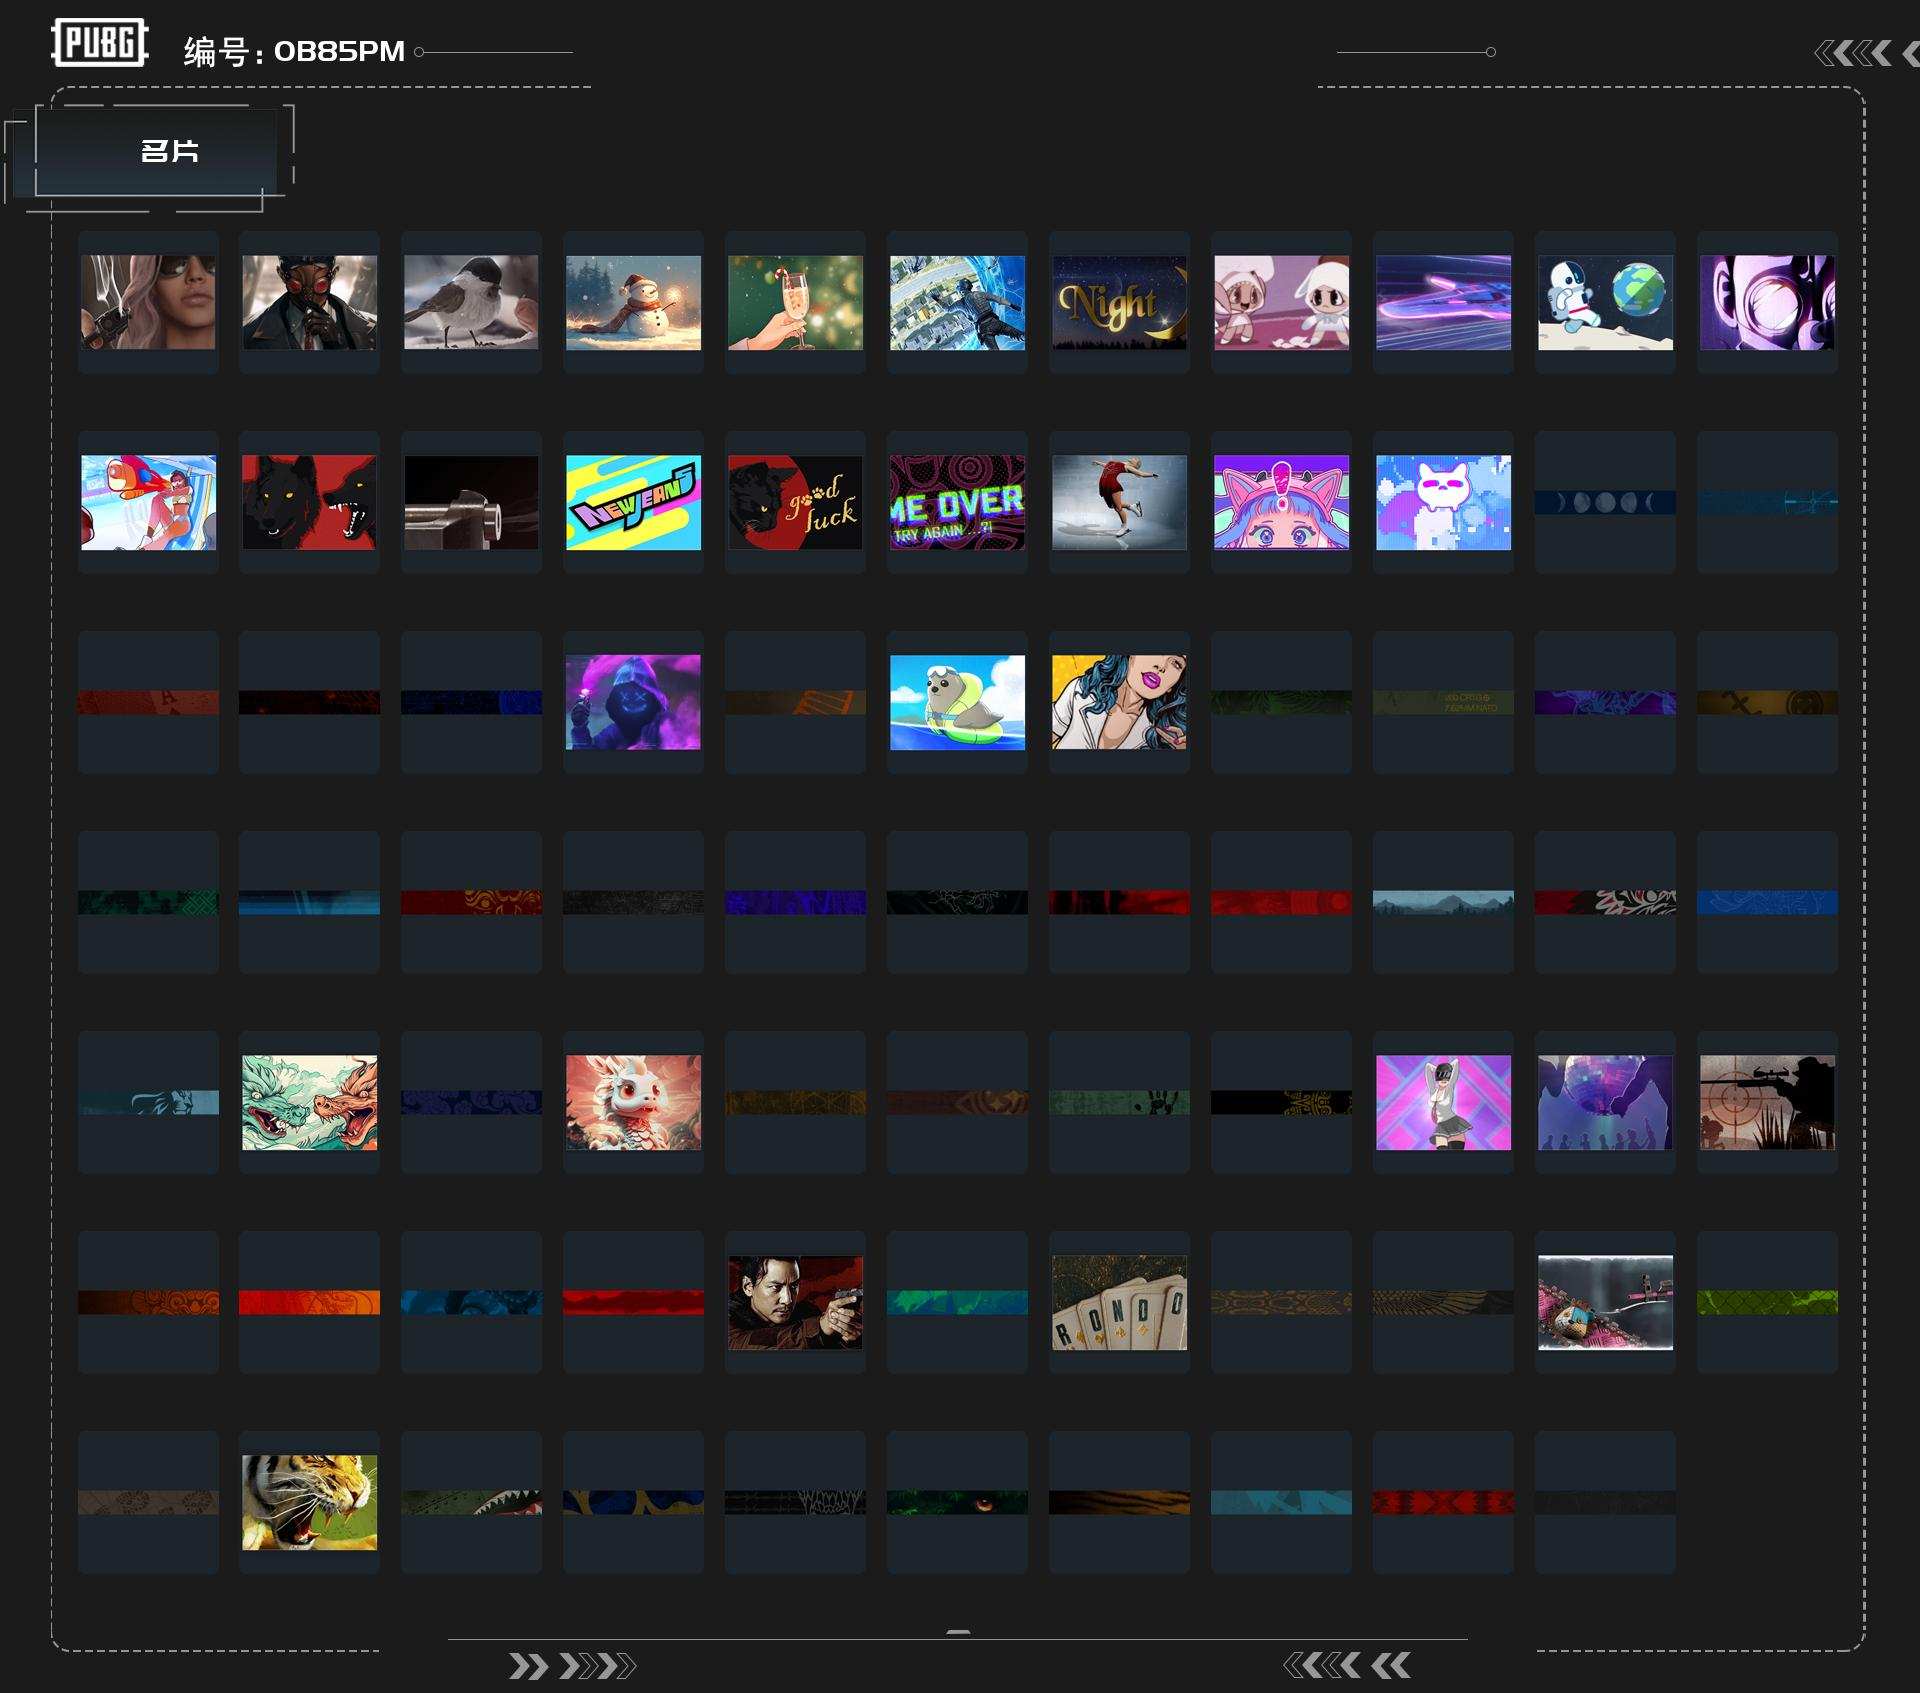Select the snowman name card
The image size is (1920, 1693).
(633, 302)
